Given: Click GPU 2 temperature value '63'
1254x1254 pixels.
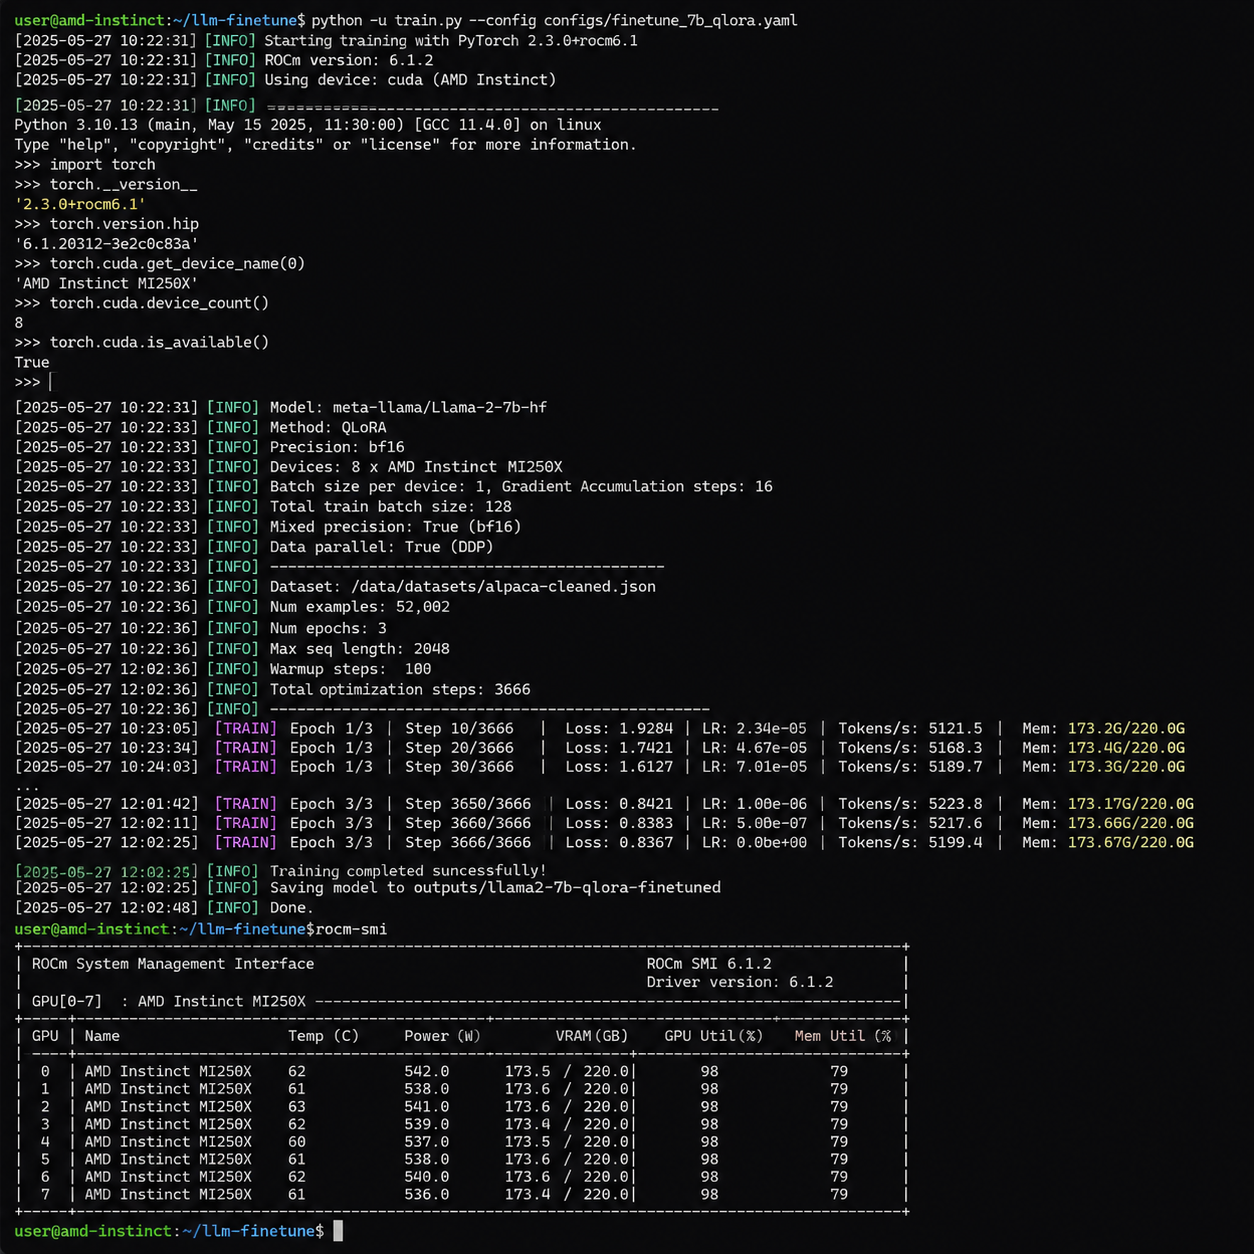Looking at the screenshot, I should [297, 1107].
